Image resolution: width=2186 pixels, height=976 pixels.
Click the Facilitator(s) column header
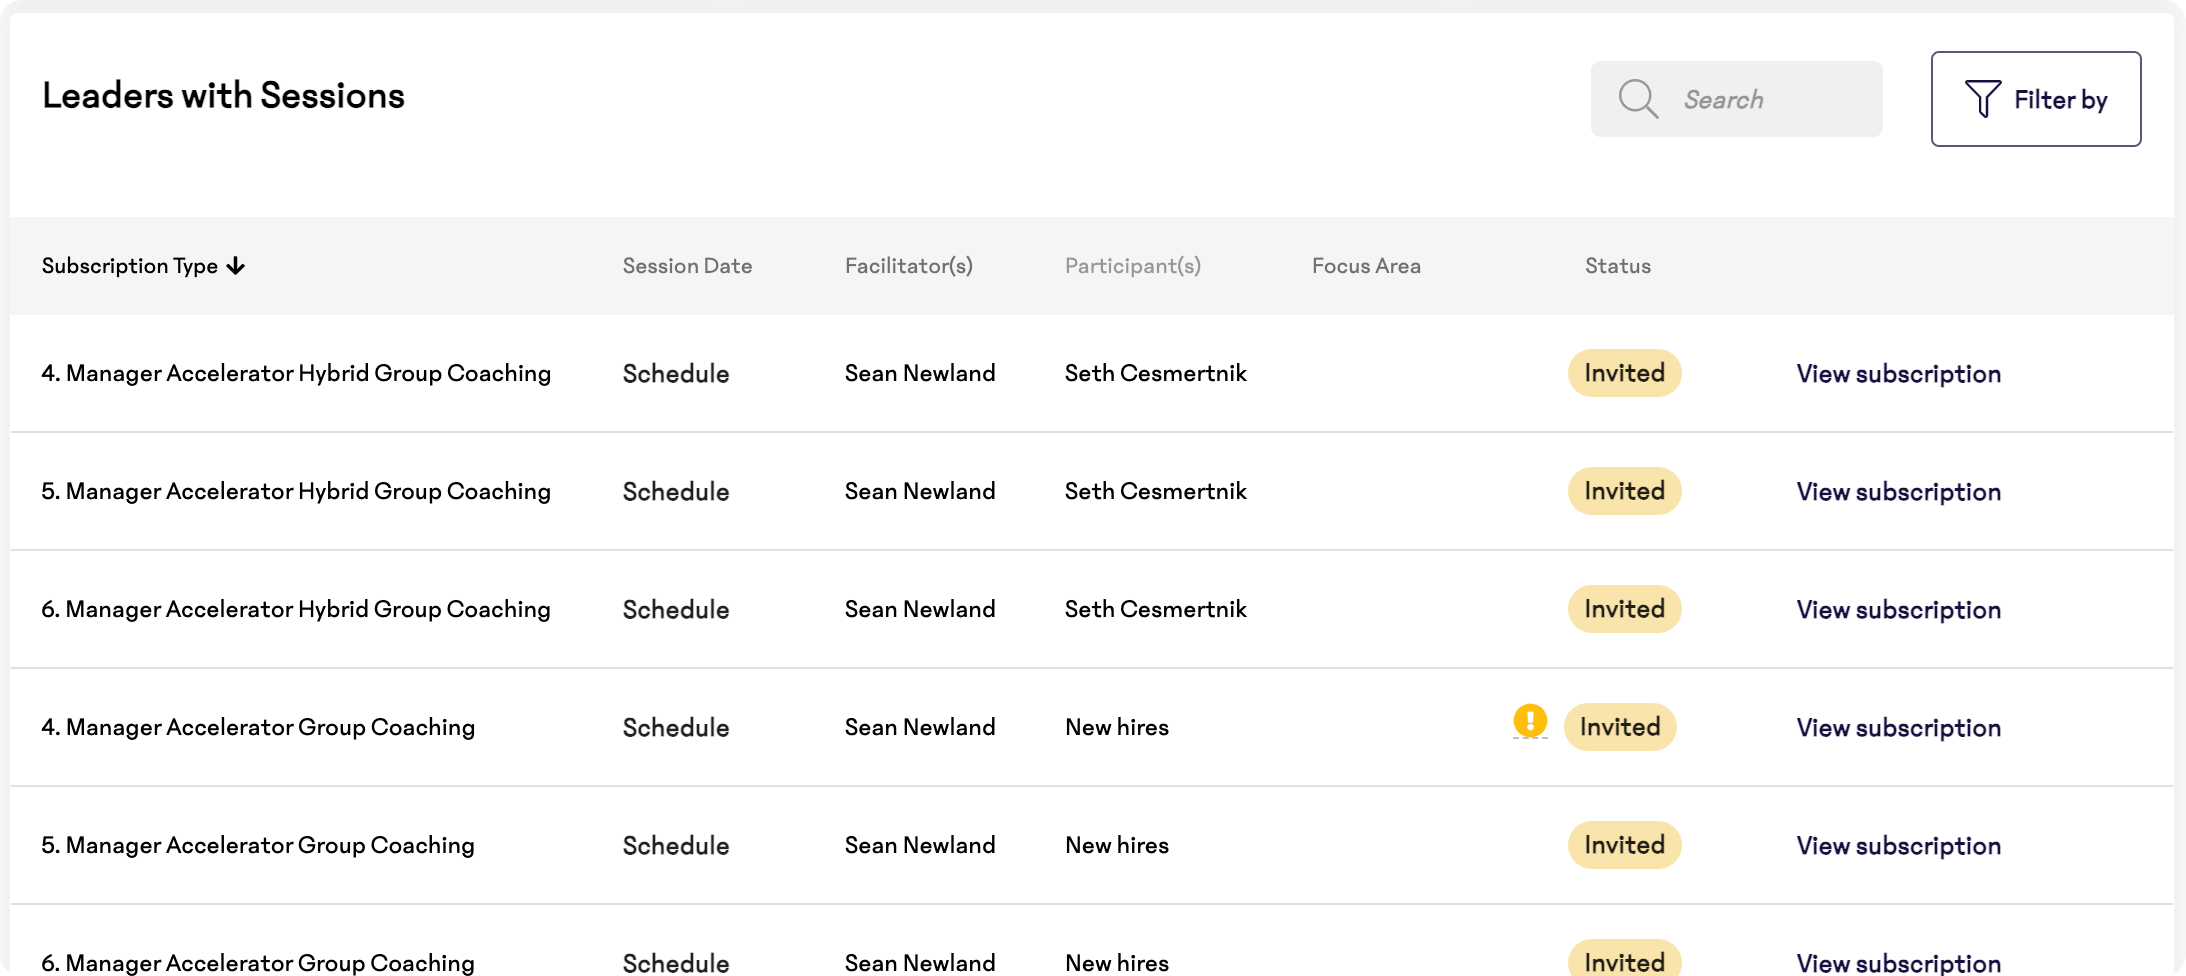(909, 266)
